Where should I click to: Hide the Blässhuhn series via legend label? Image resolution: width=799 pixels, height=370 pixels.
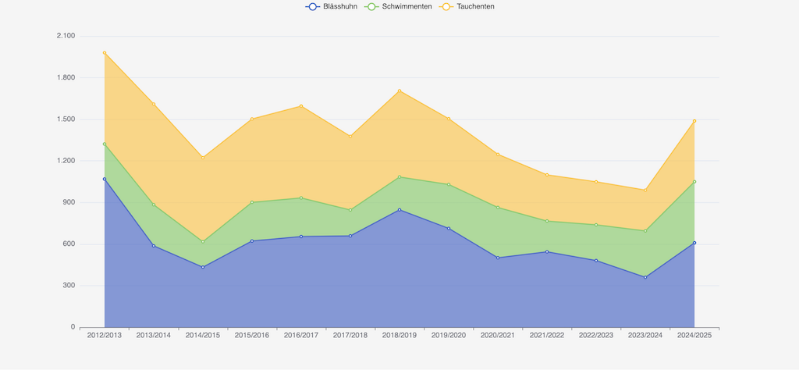(x=340, y=7)
